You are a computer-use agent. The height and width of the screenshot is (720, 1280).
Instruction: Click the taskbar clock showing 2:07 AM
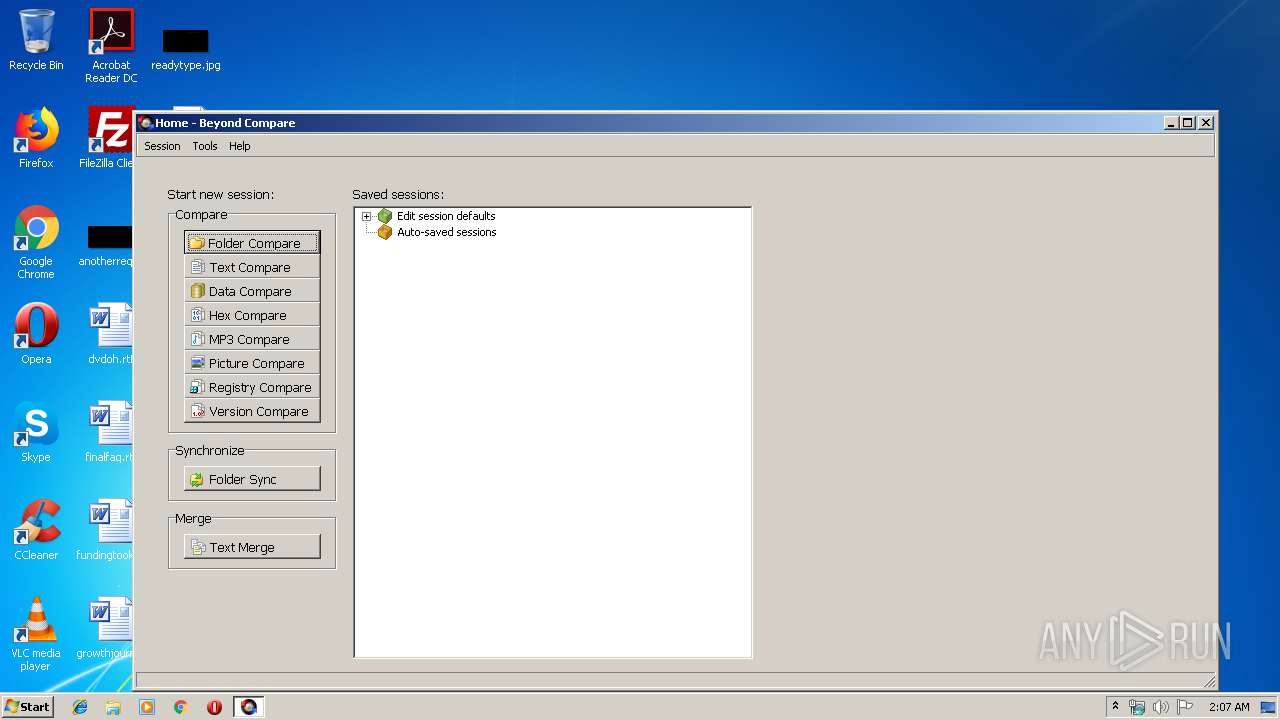coord(1229,707)
